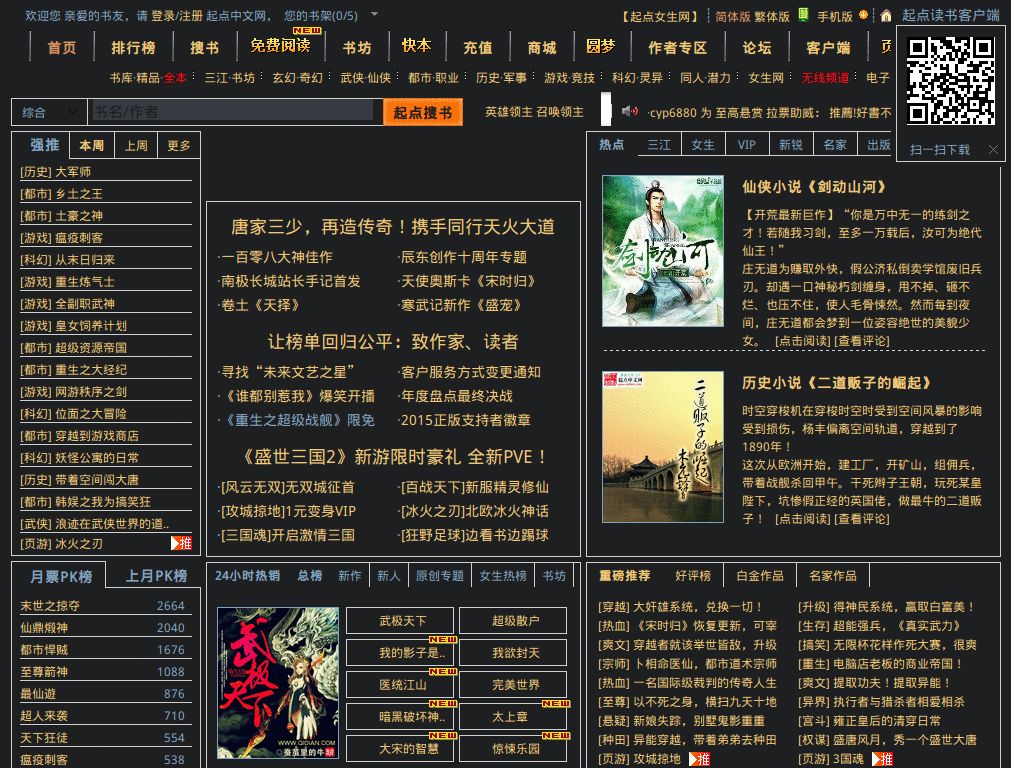This screenshot has width=1024, height=768.
Task: Click the 惊悚乐园 button
Action: coord(513,748)
